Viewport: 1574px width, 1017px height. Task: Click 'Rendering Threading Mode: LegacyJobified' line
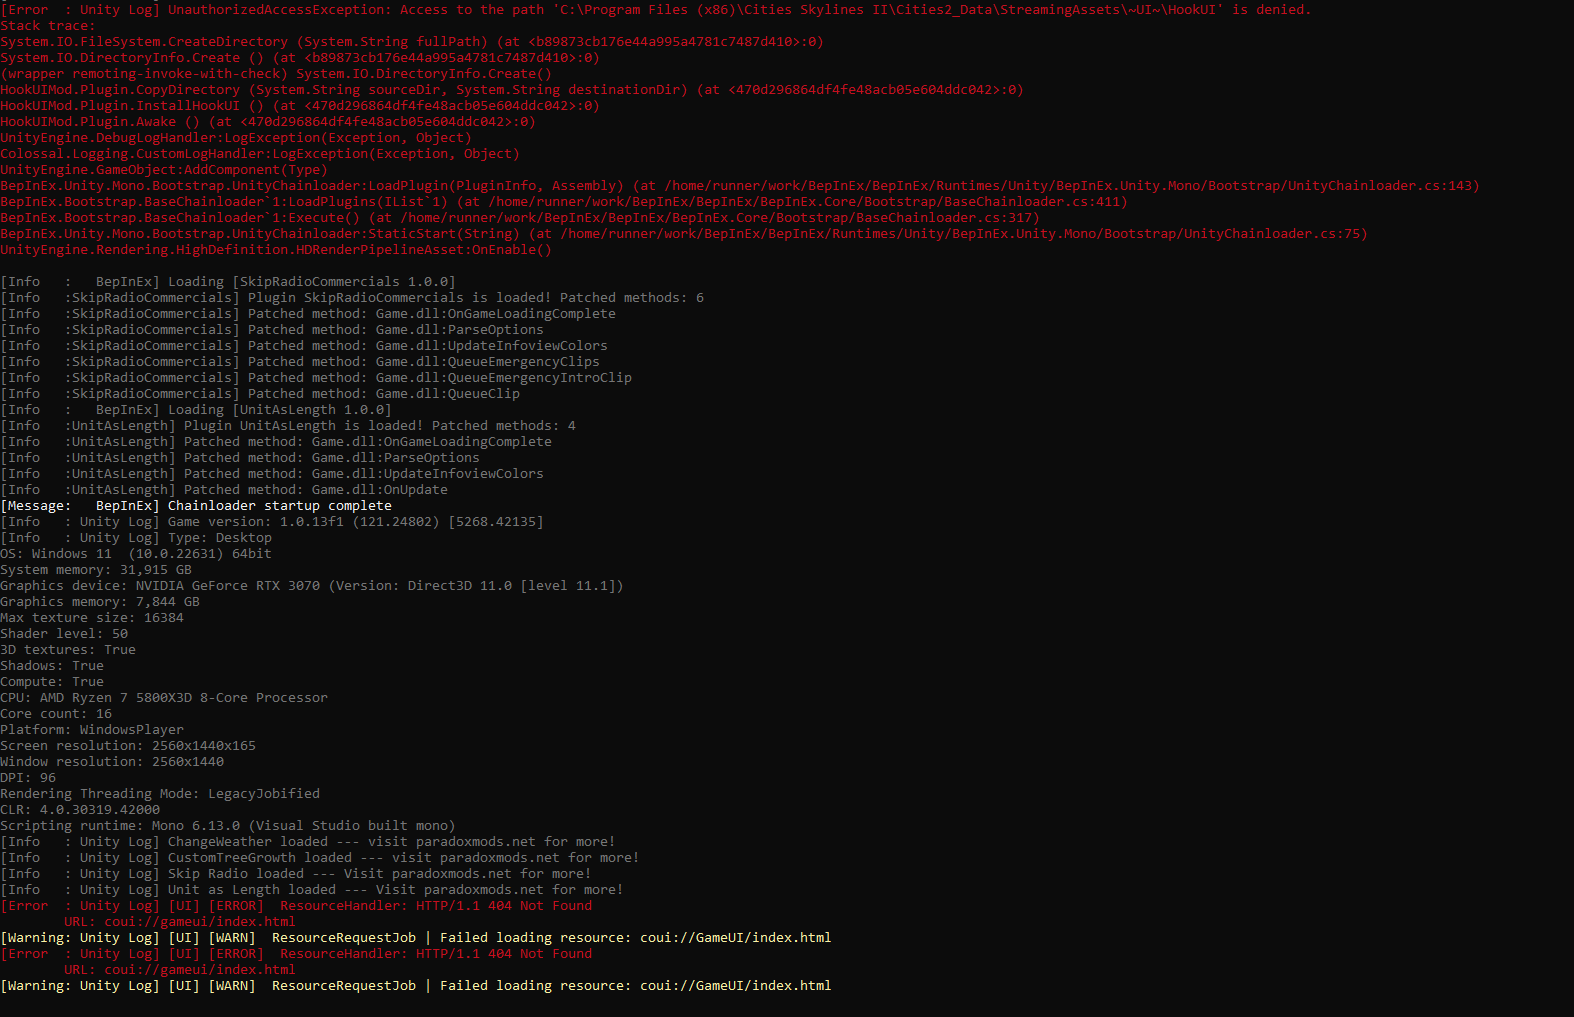pyautogui.click(x=160, y=794)
